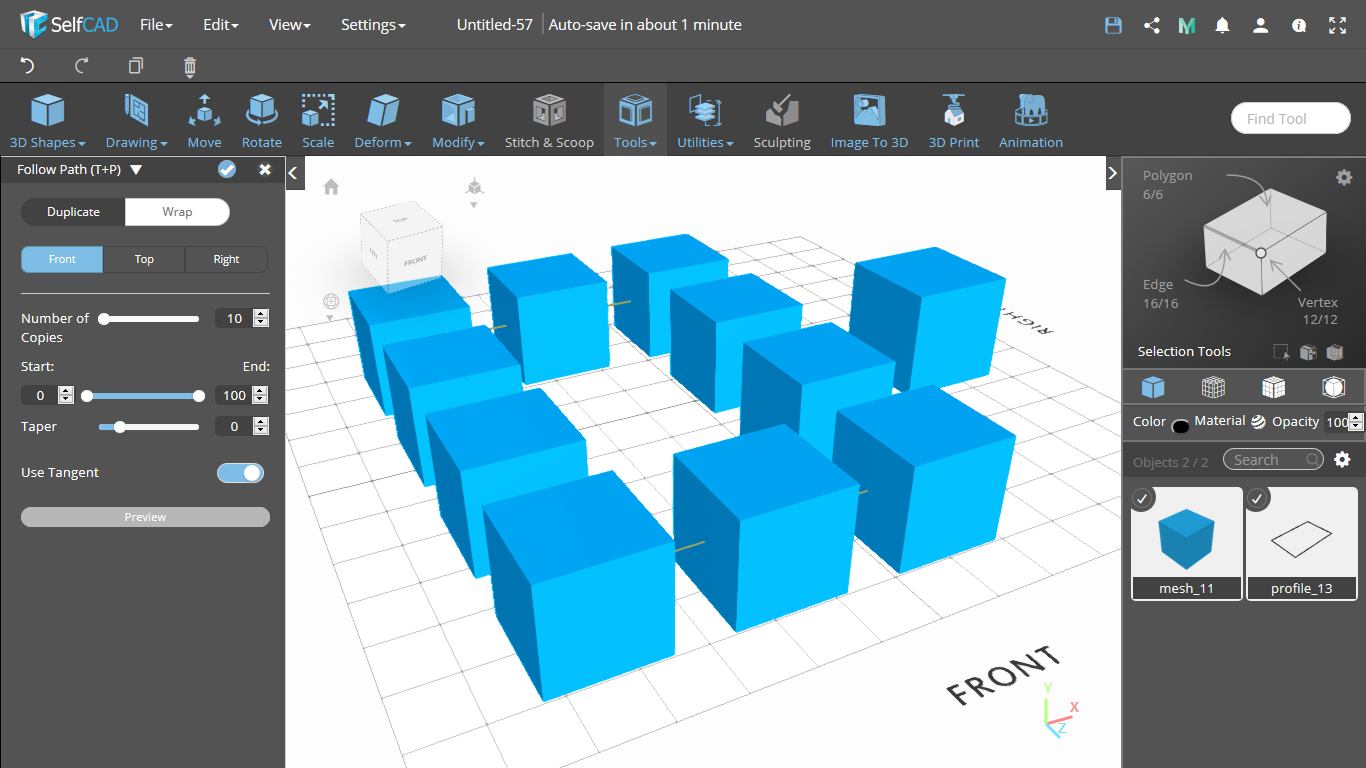The height and width of the screenshot is (768, 1366).
Task: Collapse the left panel arrow
Action: 294,173
